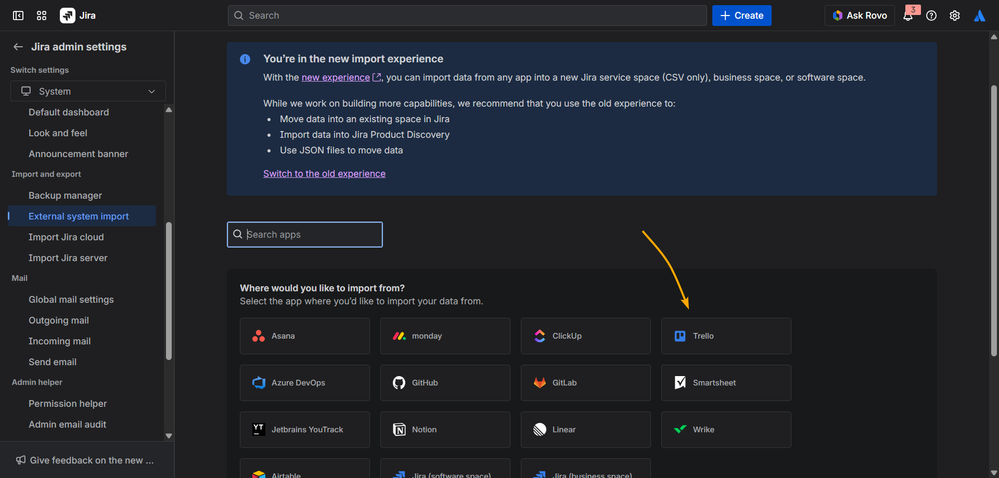Viewport: 999px width, 478px height.
Task: Click 'You're in the new import experience' heading
Action: tap(354, 59)
